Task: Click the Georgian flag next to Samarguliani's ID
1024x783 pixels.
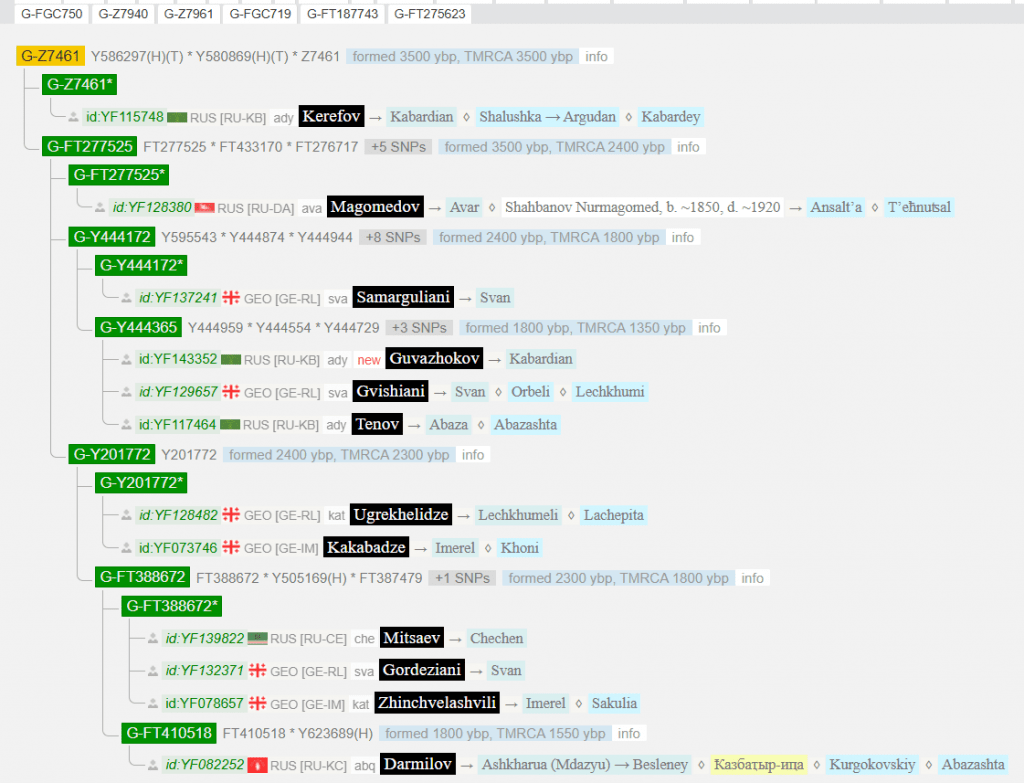Action: click(x=231, y=297)
